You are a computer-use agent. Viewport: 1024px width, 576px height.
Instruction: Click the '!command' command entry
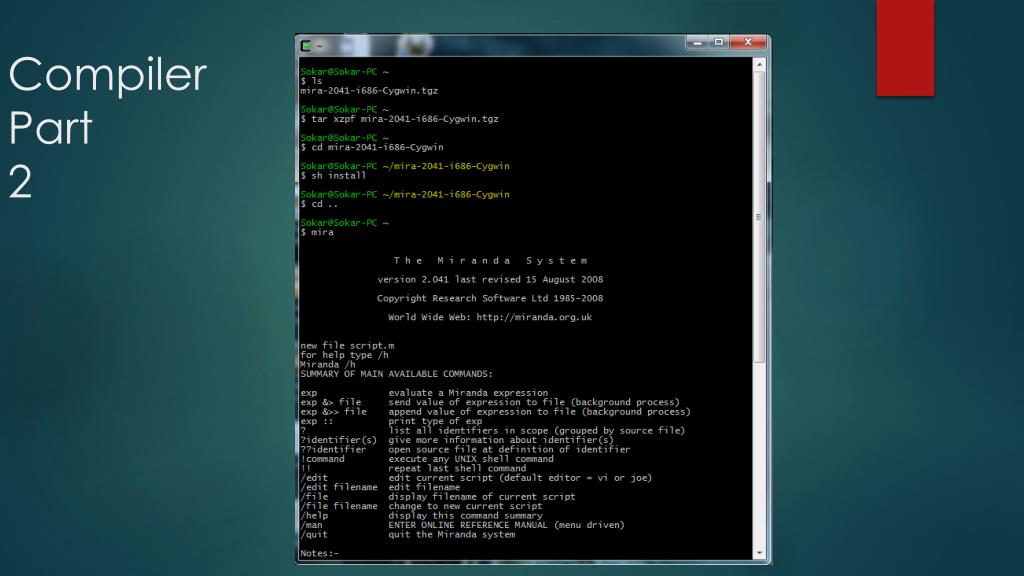(323, 458)
